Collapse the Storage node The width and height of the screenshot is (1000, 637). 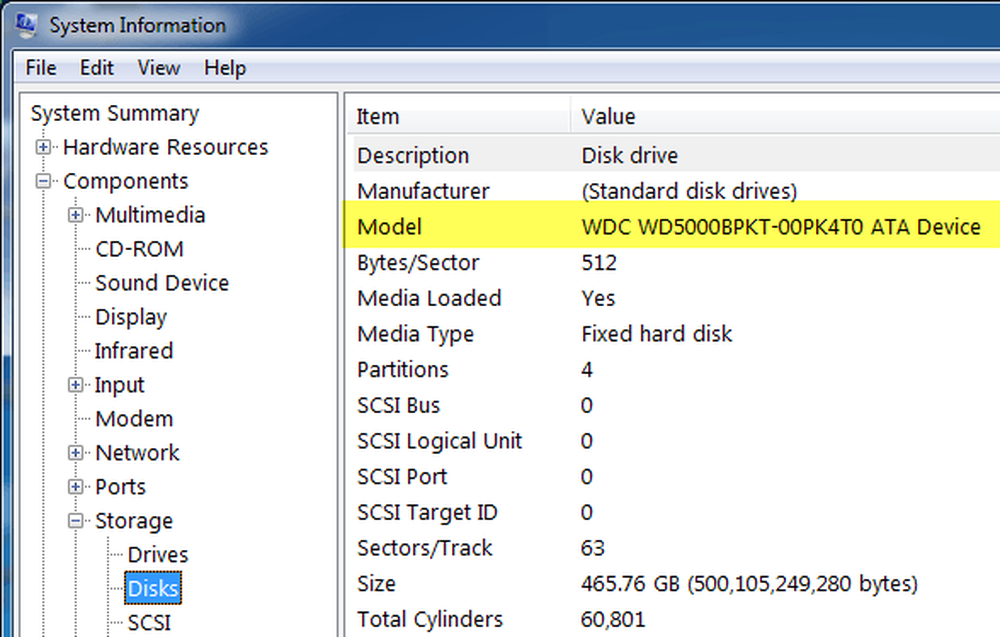tap(75, 521)
